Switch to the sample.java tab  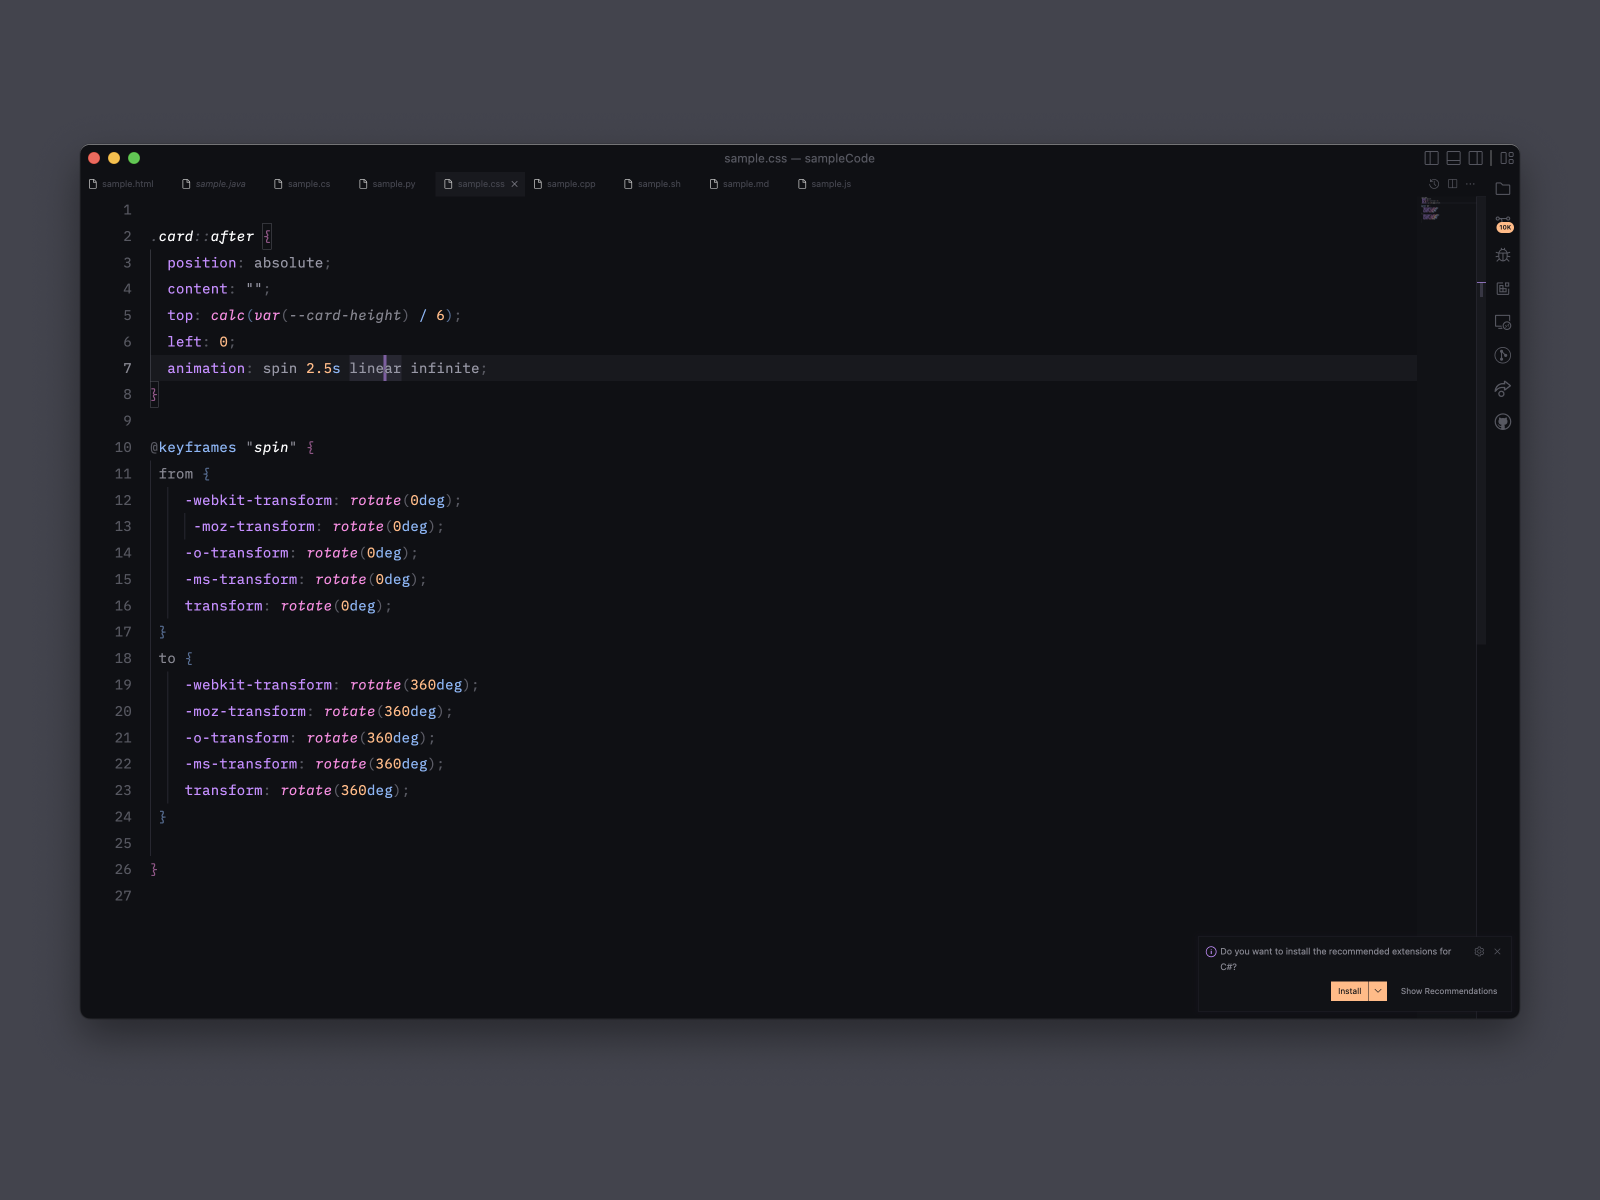[213, 184]
